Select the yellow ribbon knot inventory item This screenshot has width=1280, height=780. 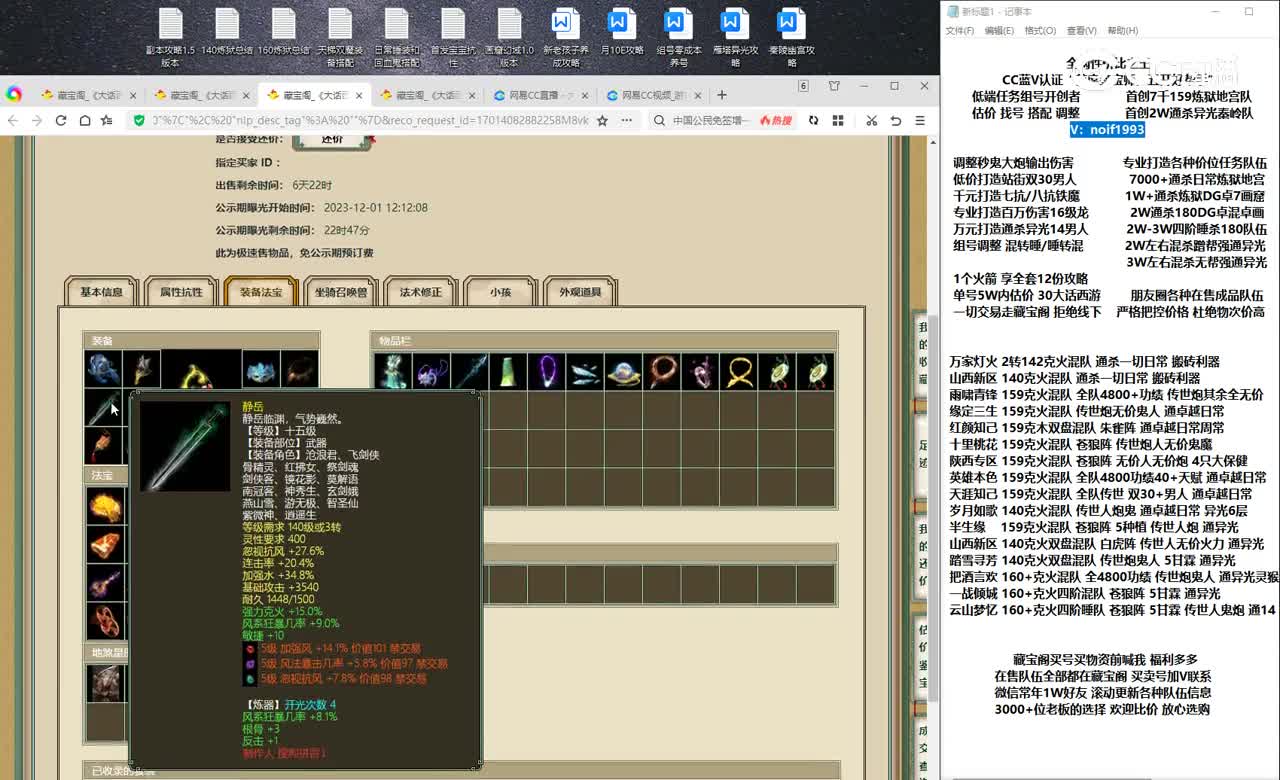[x=739, y=371]
